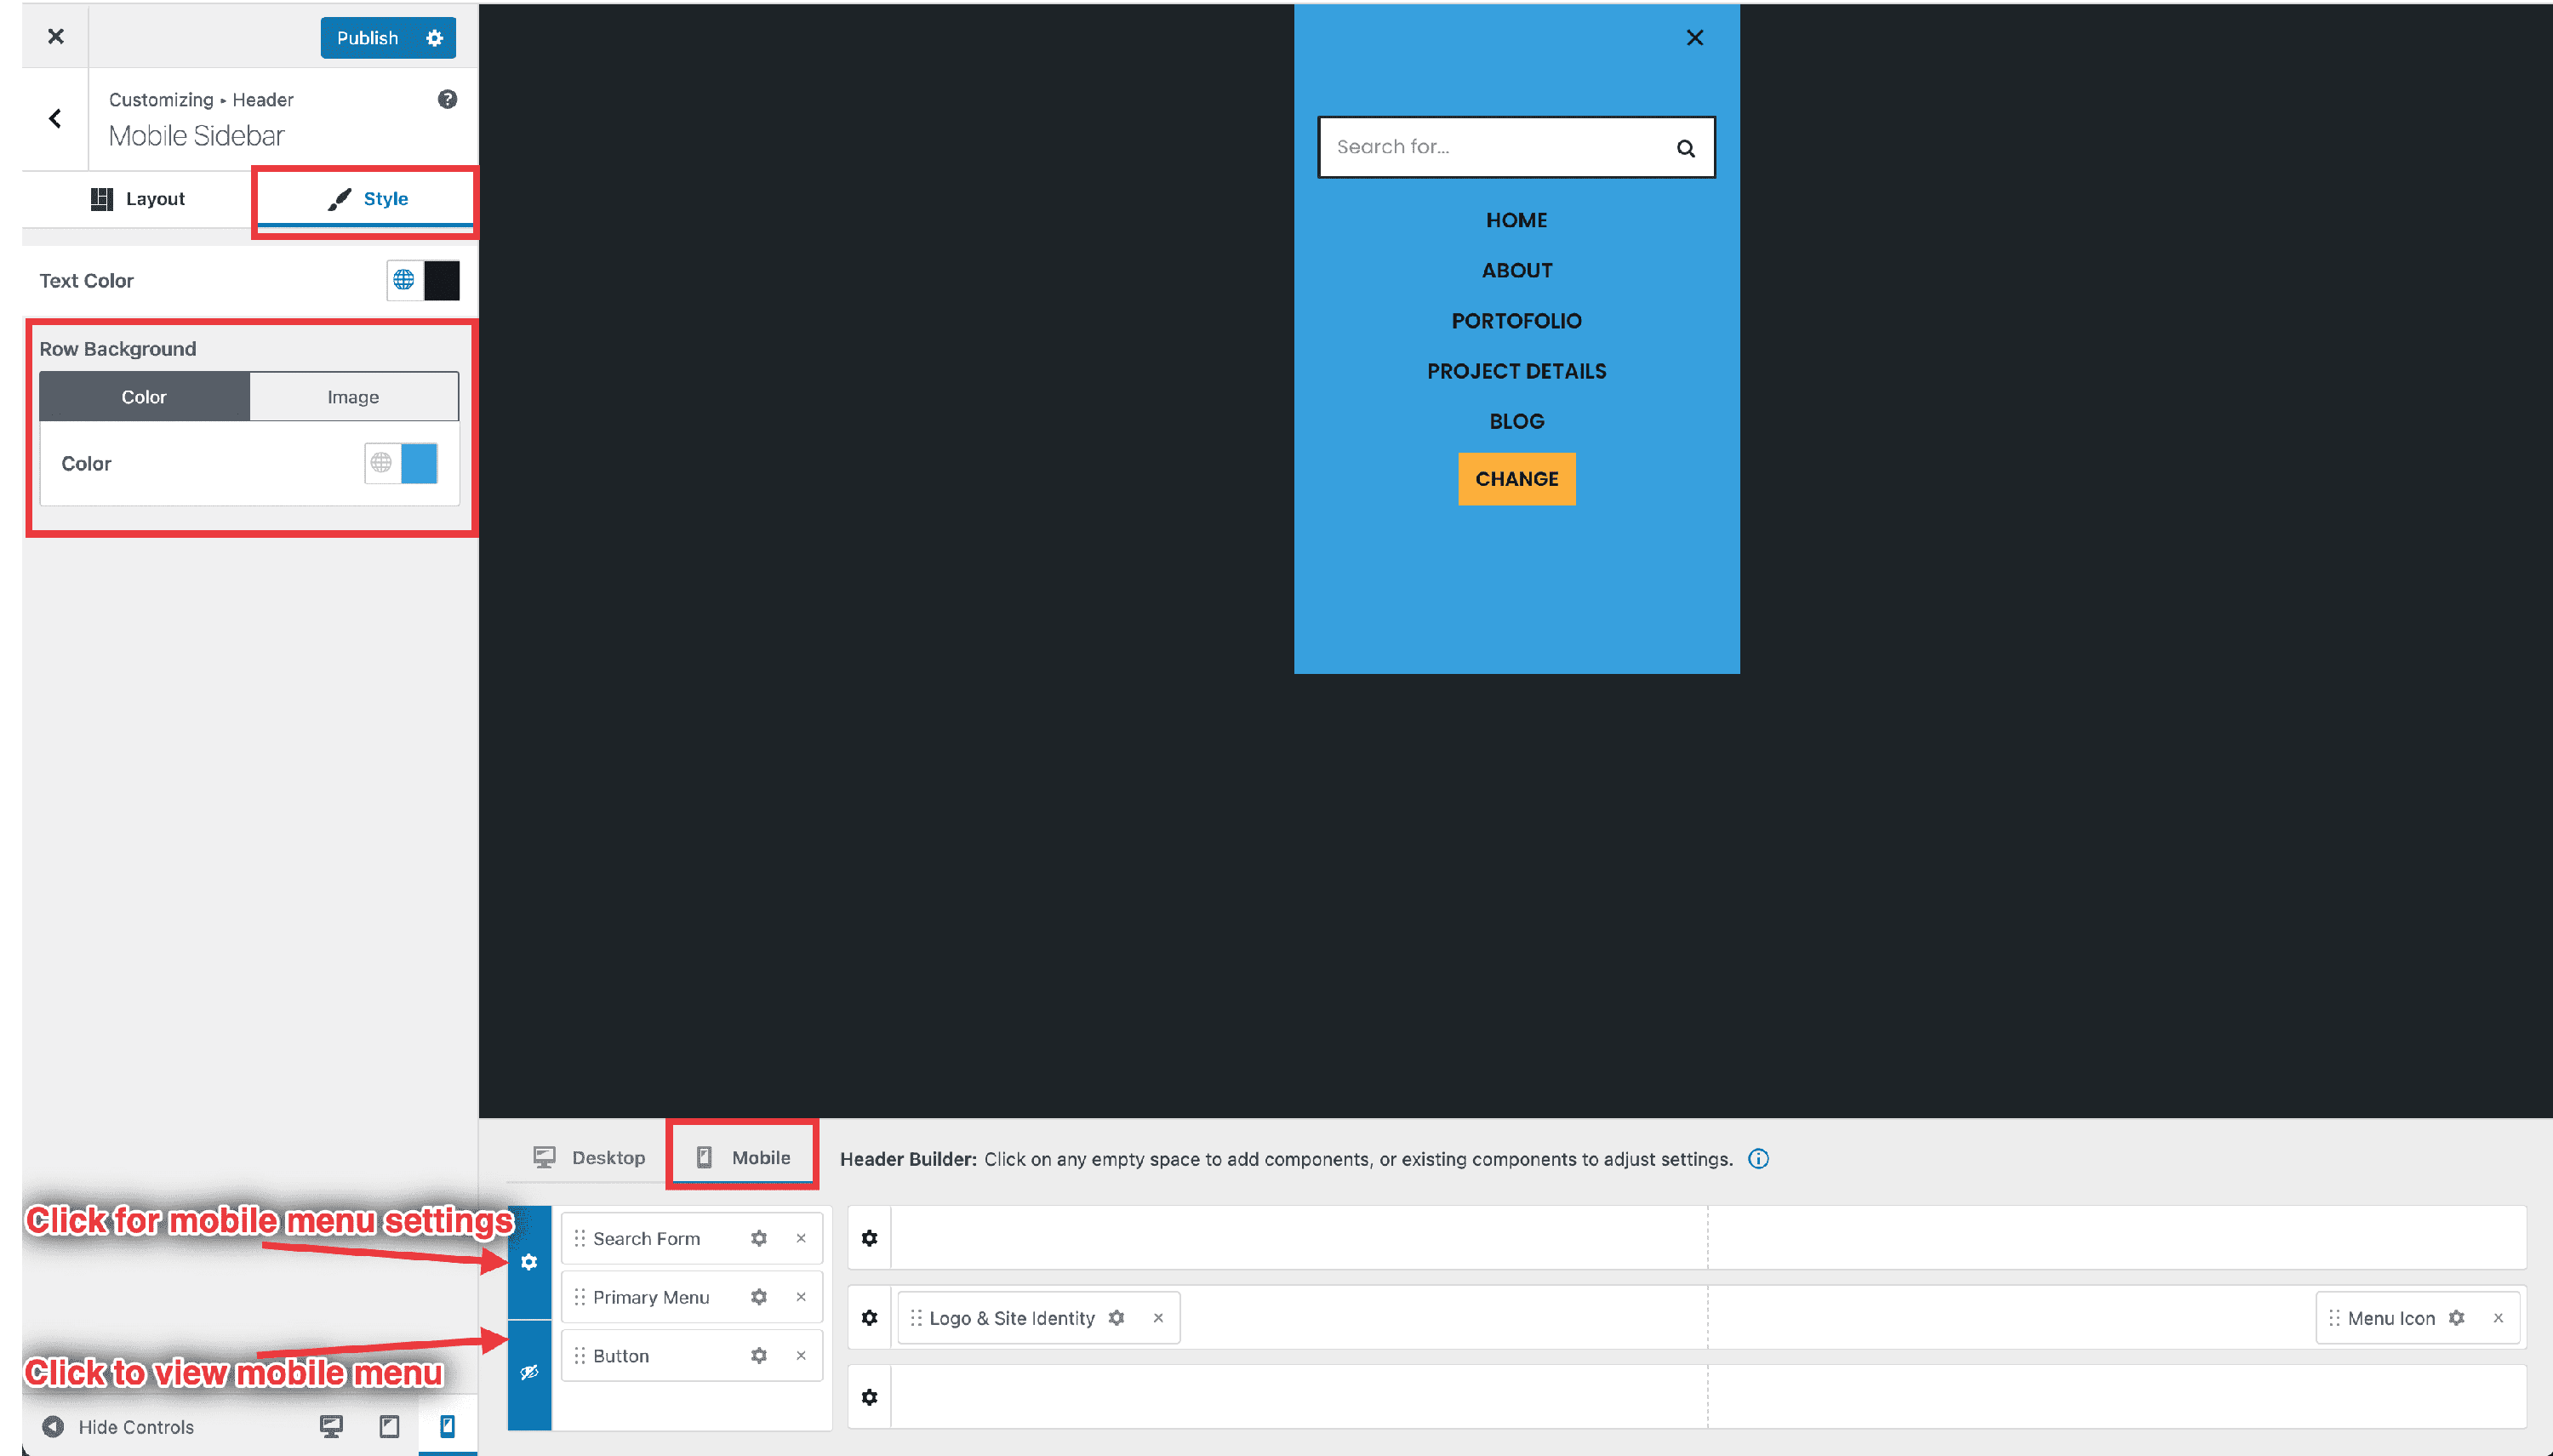Switch preview to desktop size
This screenshot has height=1456, width=2553.
pos(330,1426)
